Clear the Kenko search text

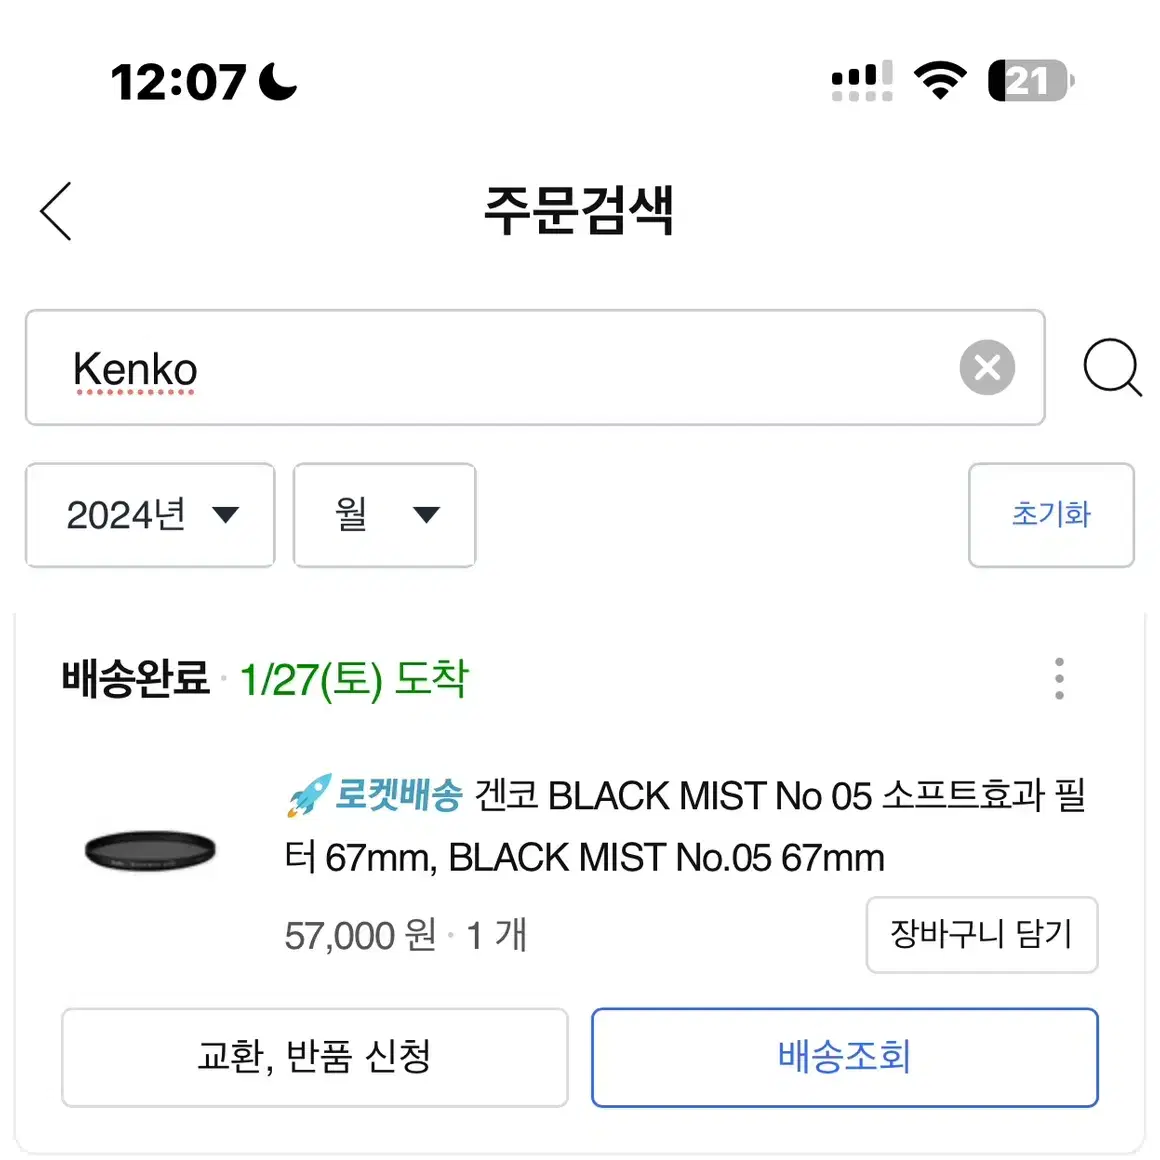987,368
